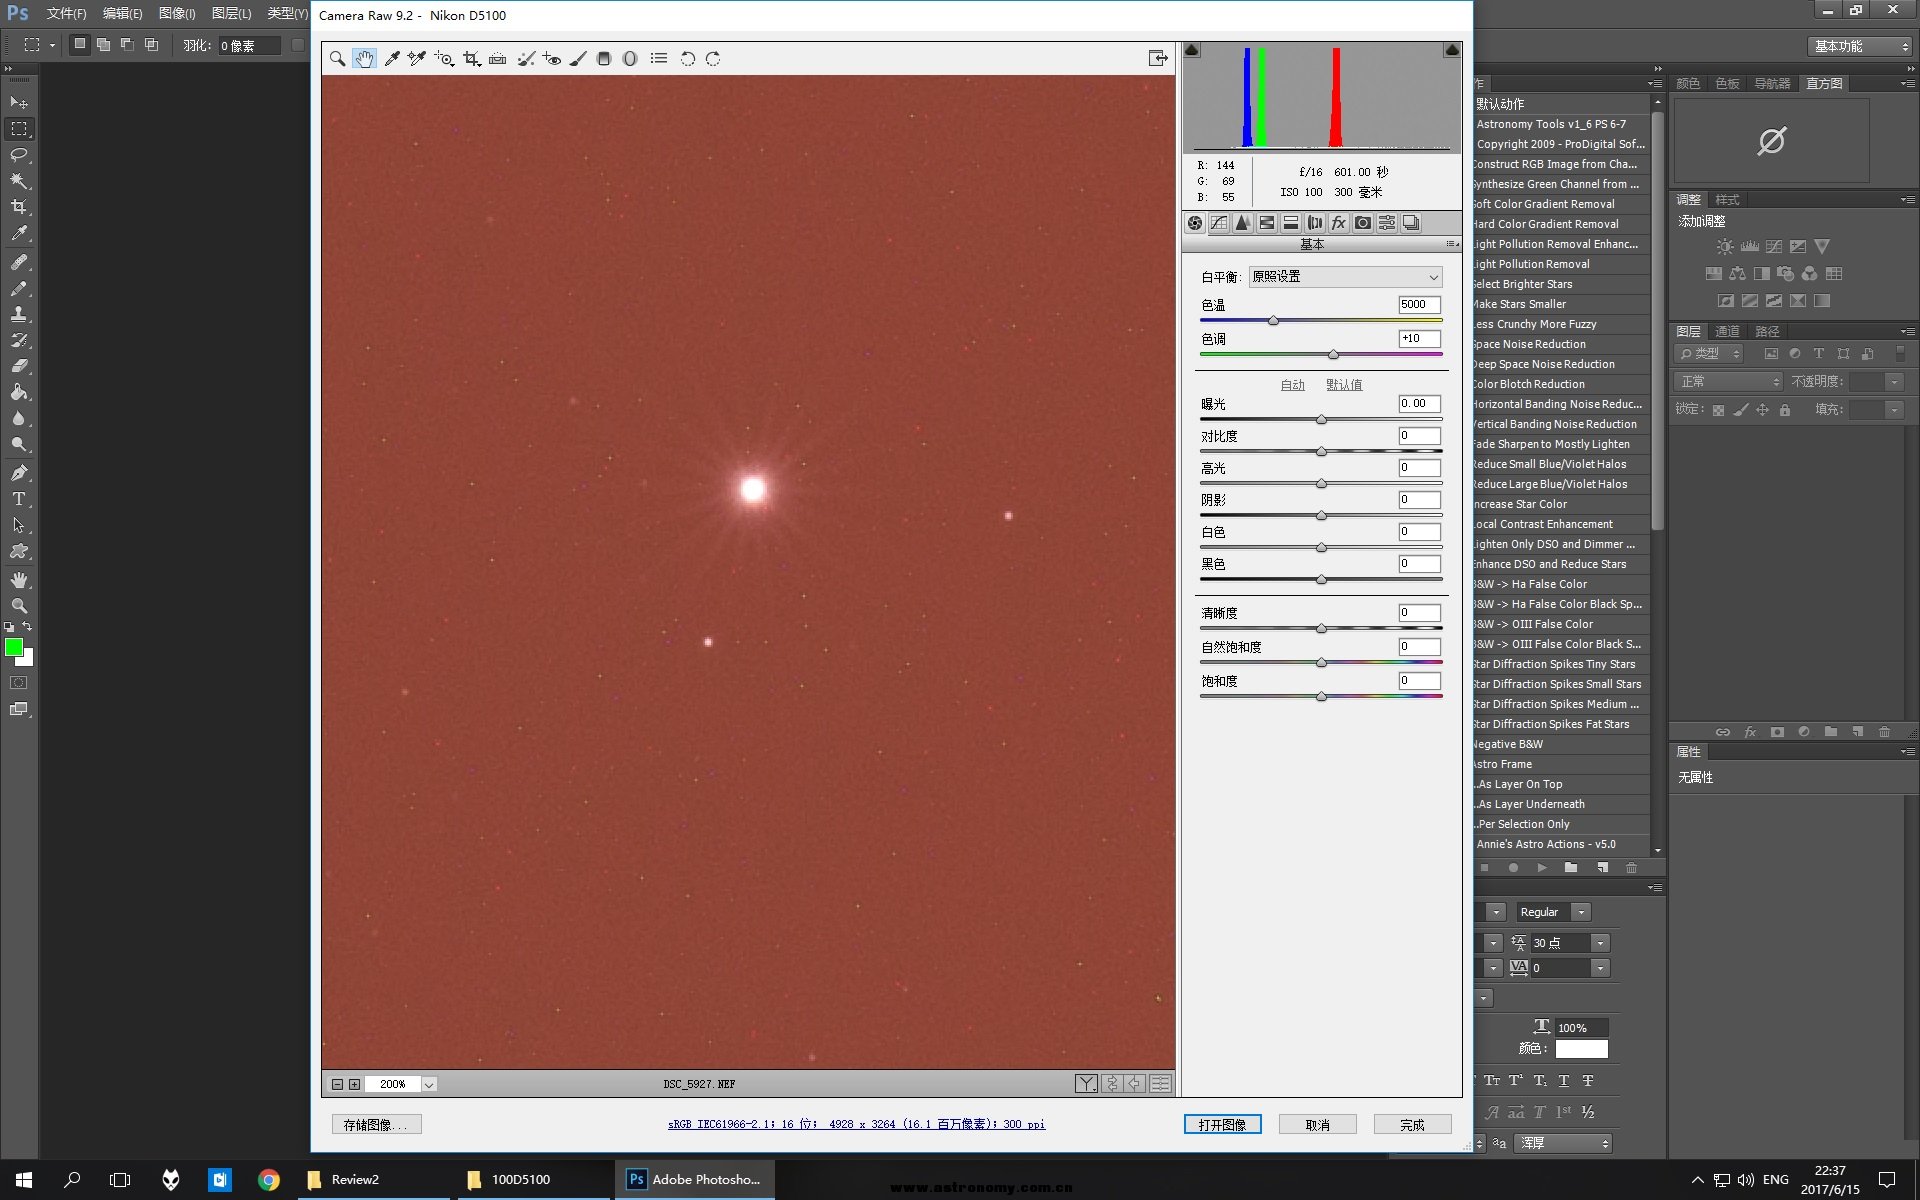Screen dimensions: 1920x1200
Task: Select the Hand tool in Camera Raw
Action: (x=364, y=59)
